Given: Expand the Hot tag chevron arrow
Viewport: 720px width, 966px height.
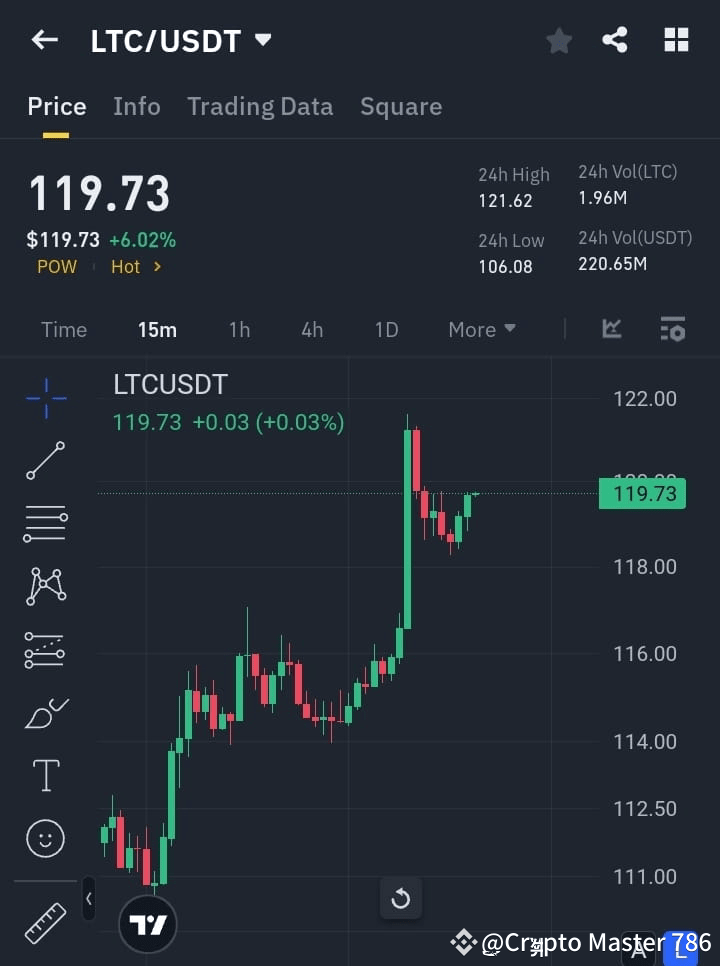Looking at the screenshot, I should tap(158, 267).
